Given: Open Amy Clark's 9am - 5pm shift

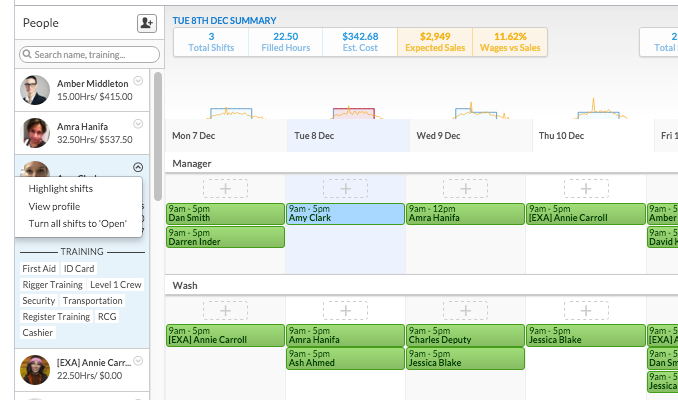Looking at the screenshot, I should click(345, 213).
